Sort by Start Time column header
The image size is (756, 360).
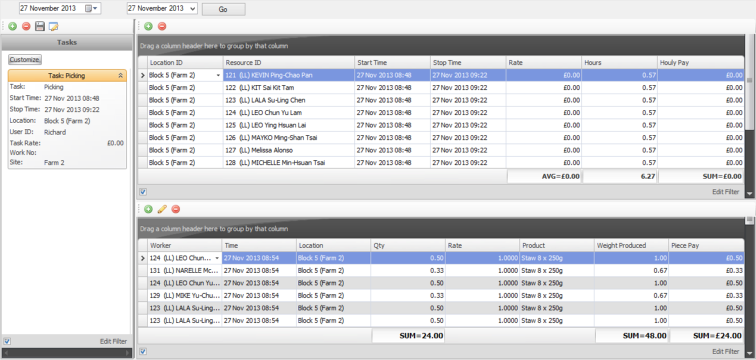(392, 63)
